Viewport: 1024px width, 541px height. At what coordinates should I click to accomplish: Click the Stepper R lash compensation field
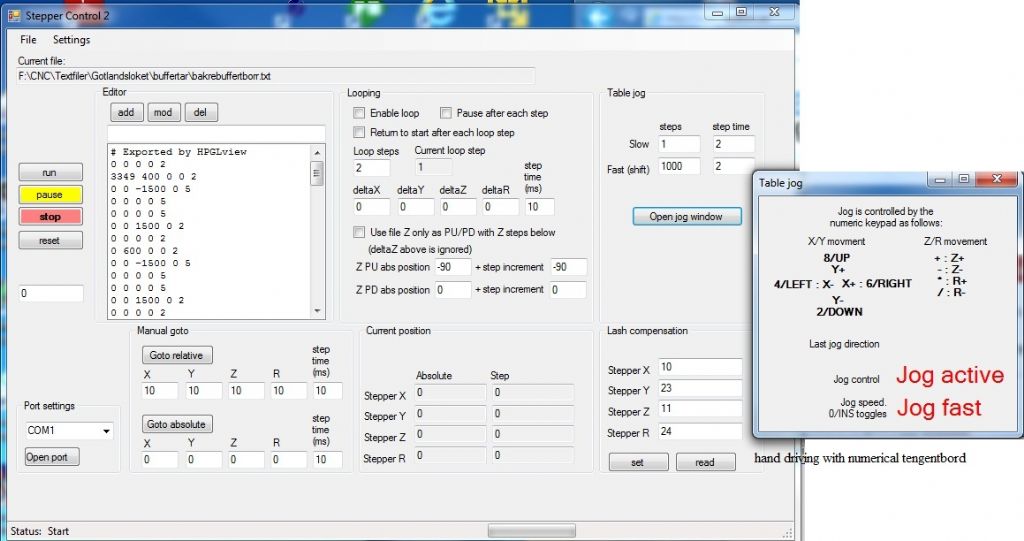(700, 431)
